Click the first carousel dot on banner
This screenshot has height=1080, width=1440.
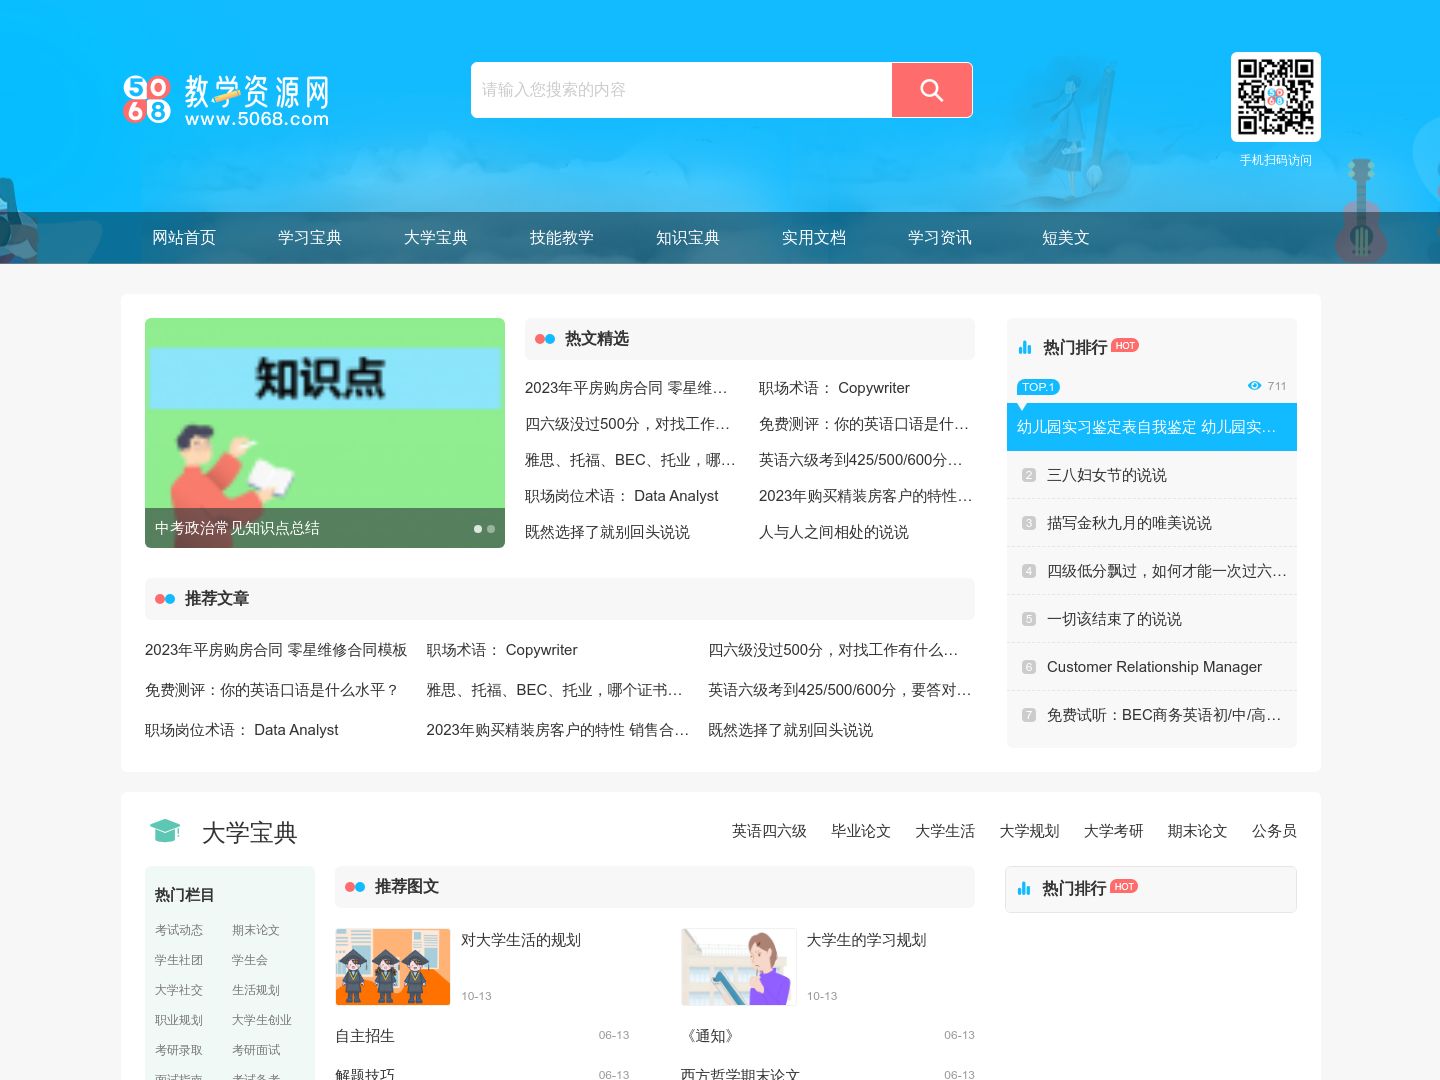coord(478,529)
